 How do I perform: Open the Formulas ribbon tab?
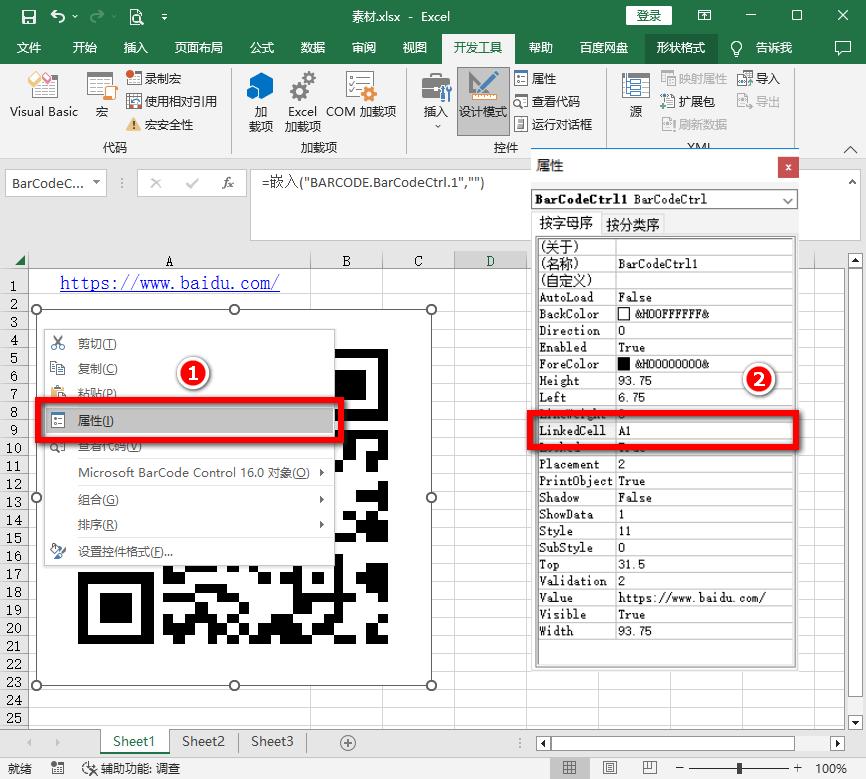262,48
